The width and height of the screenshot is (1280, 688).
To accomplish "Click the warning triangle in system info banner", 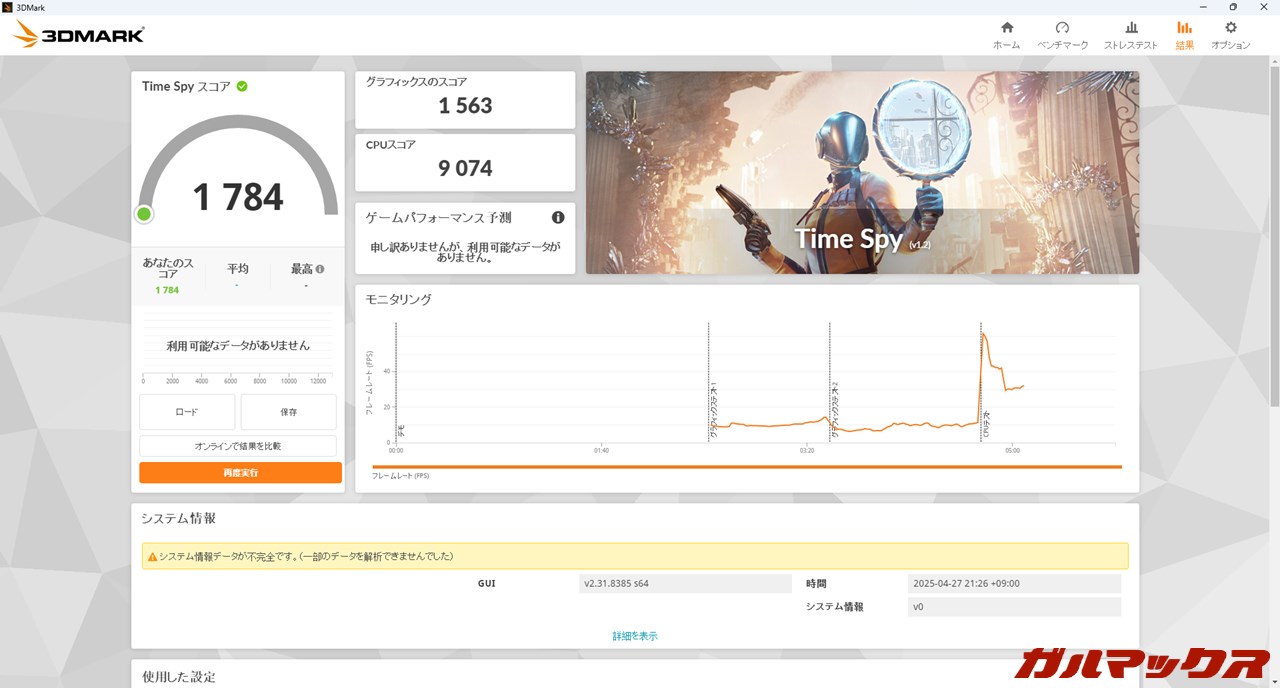I will [x=152, y=556].
